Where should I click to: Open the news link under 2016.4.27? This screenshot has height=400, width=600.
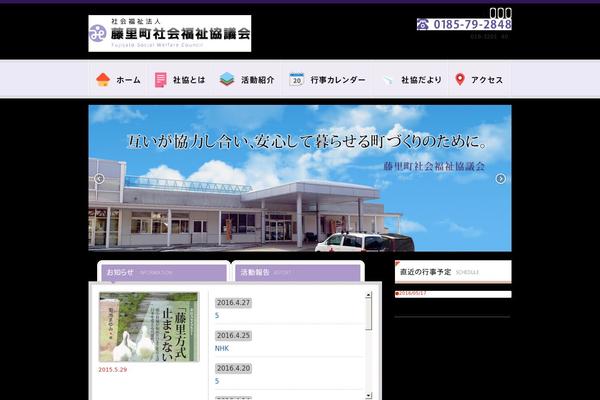[217, 316]
